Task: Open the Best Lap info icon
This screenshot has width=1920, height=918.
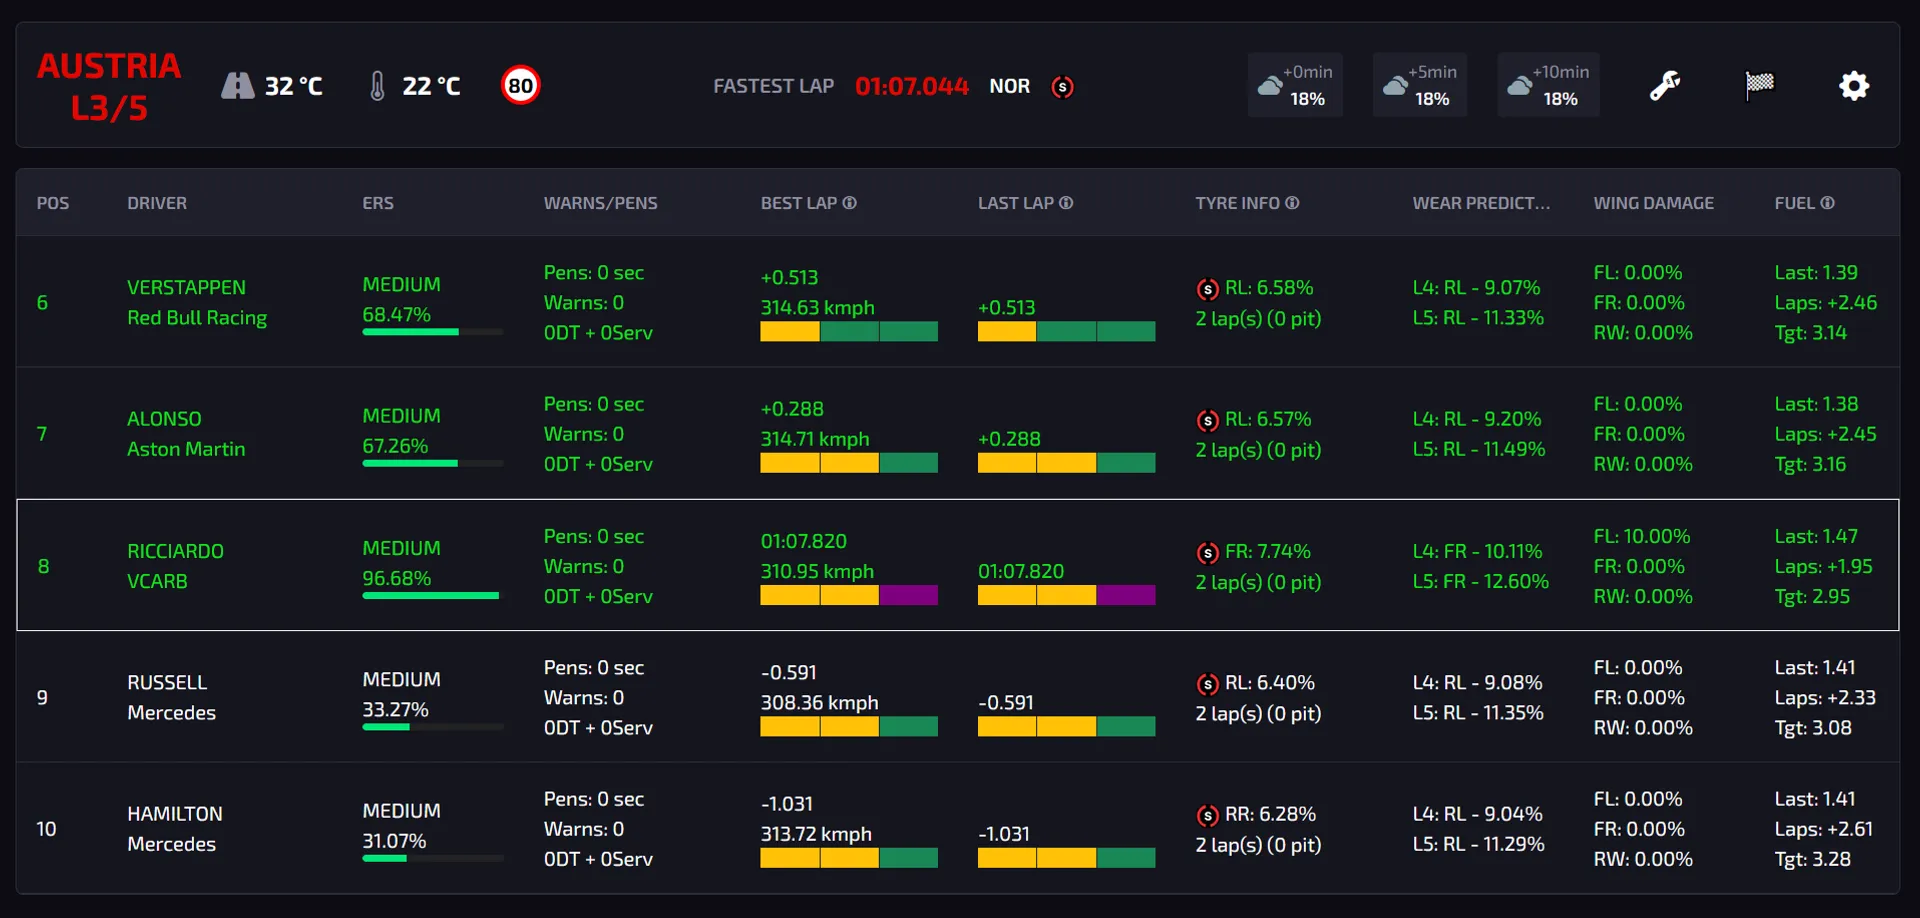Action: click(849, 203)
